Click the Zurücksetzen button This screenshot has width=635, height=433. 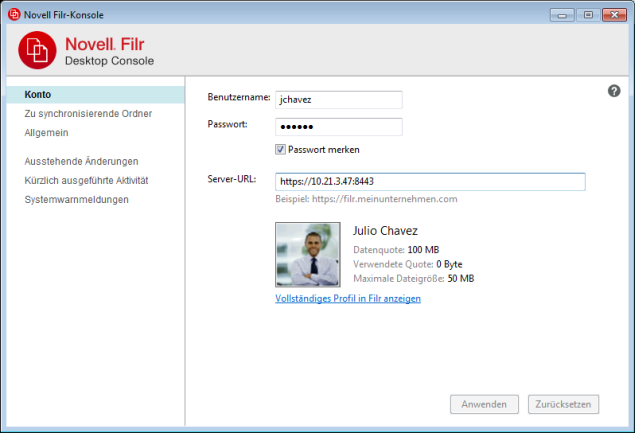click(563, 404)
